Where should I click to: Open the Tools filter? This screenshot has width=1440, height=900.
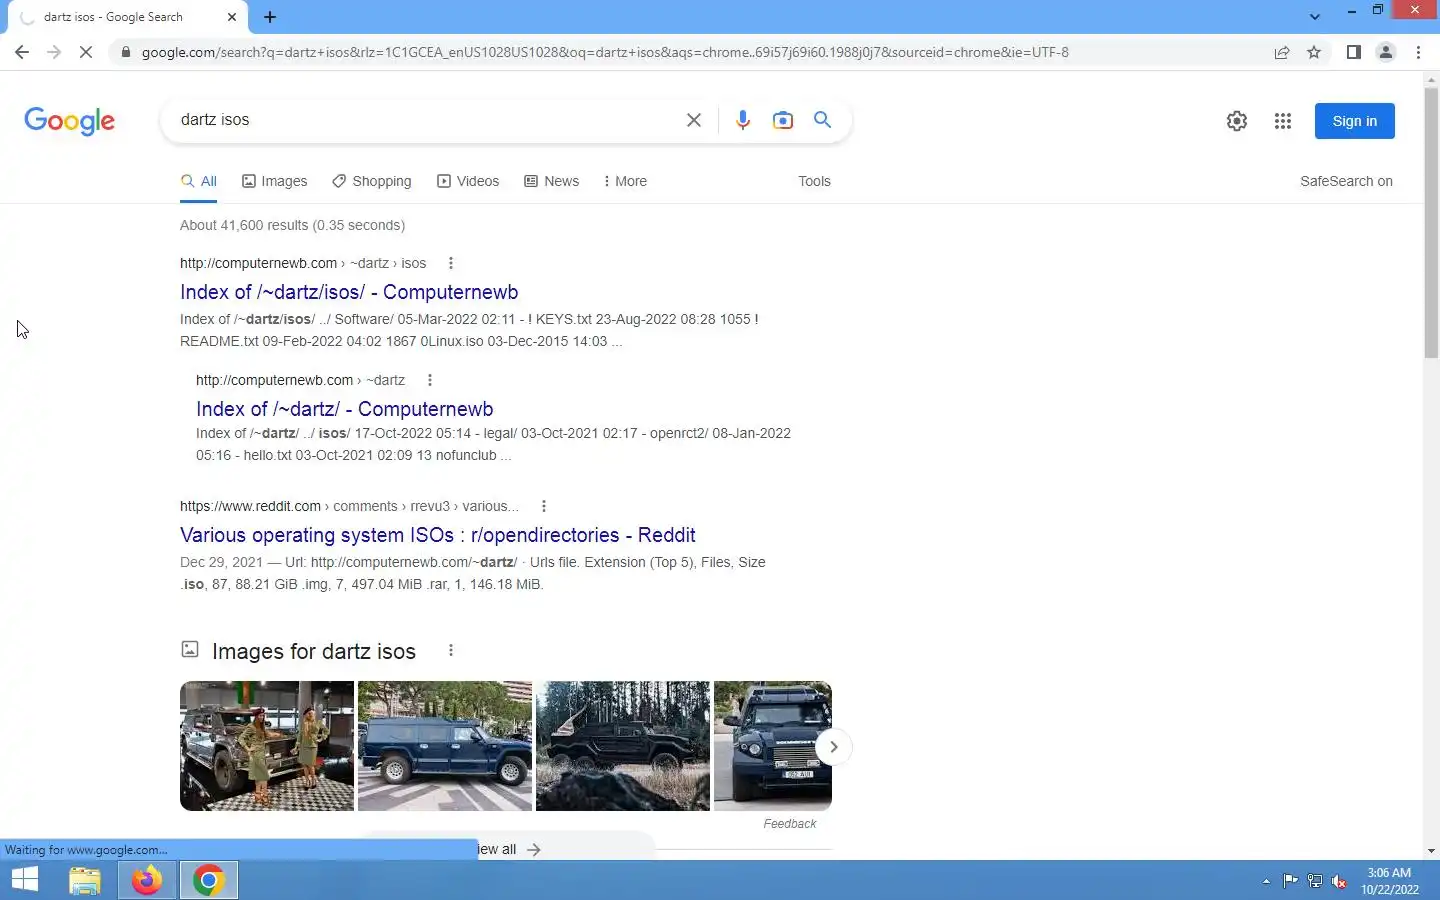814,181
